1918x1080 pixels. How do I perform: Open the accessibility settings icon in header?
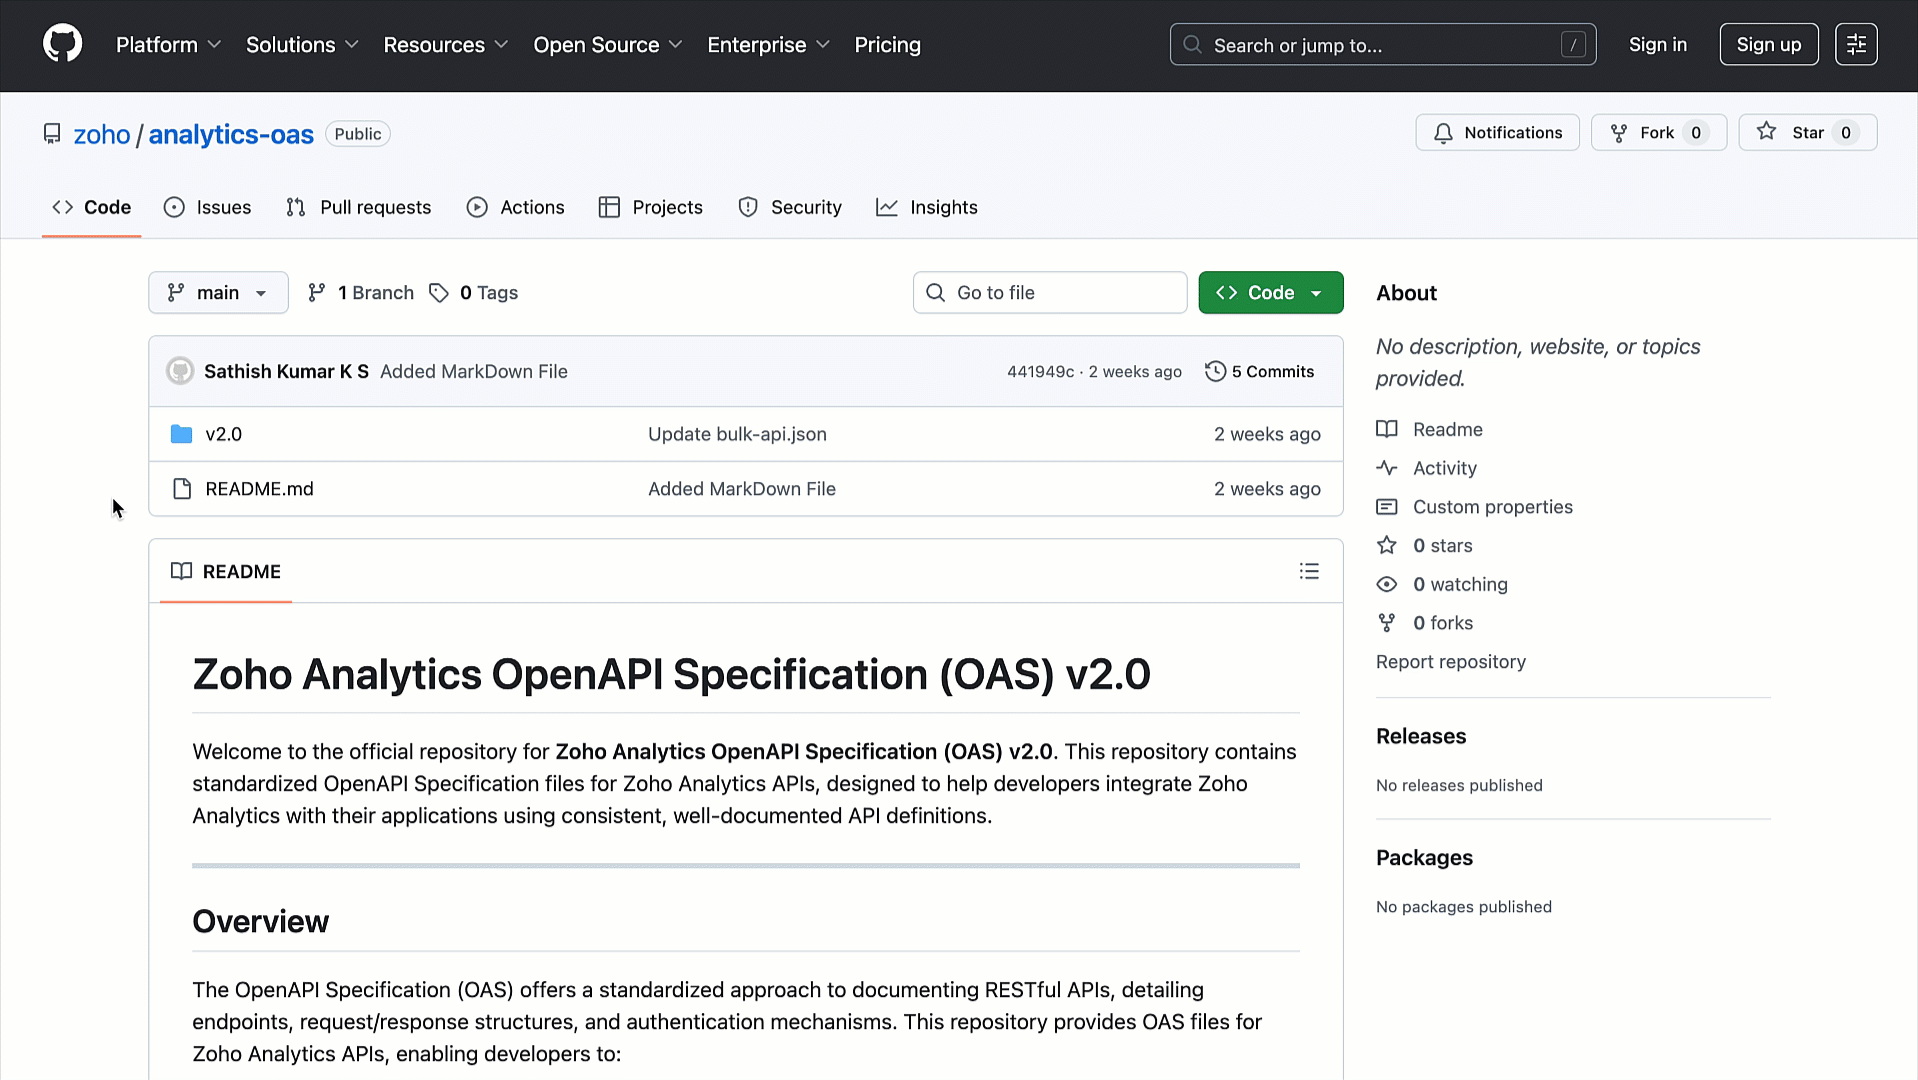1856,44
